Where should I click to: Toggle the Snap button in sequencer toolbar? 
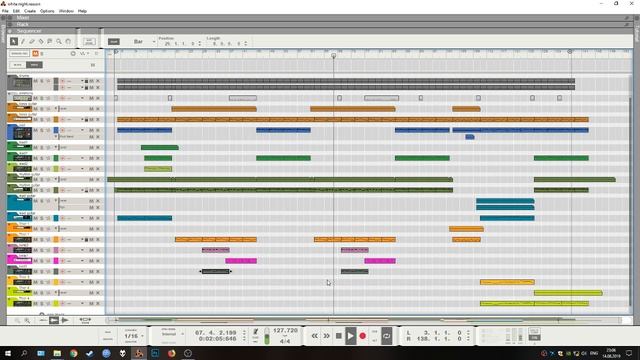point(113,42)
